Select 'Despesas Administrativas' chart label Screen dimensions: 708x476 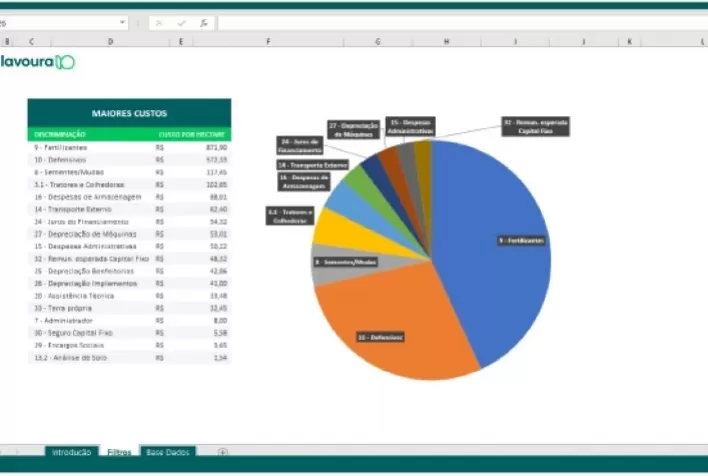[410, 126]
